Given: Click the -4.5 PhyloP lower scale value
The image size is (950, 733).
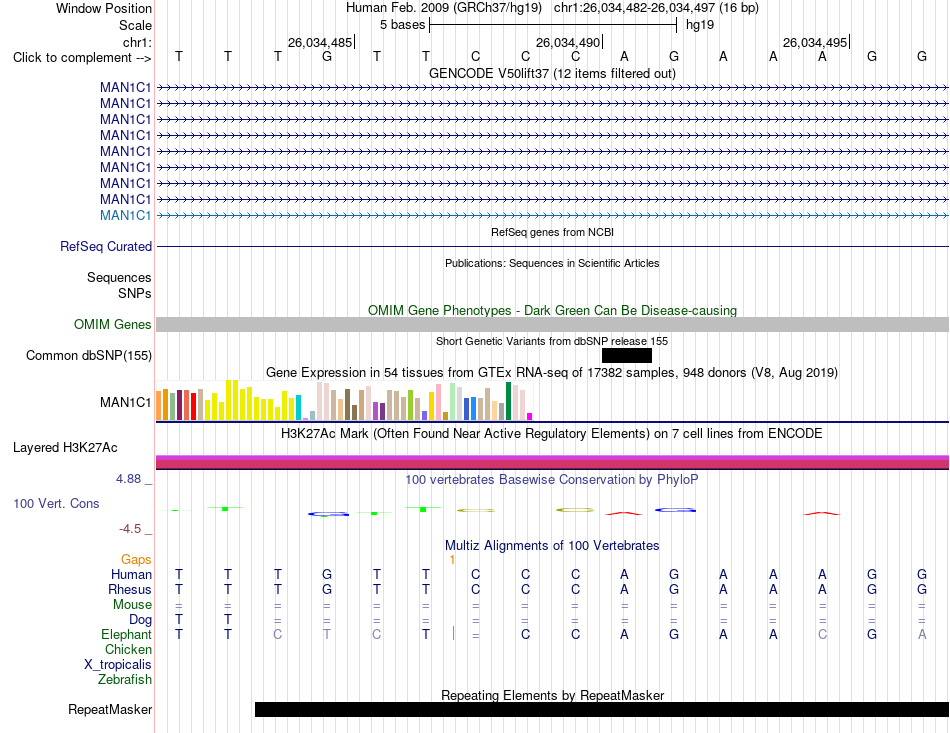Looking at the screenshot, I should coord(130,529).
